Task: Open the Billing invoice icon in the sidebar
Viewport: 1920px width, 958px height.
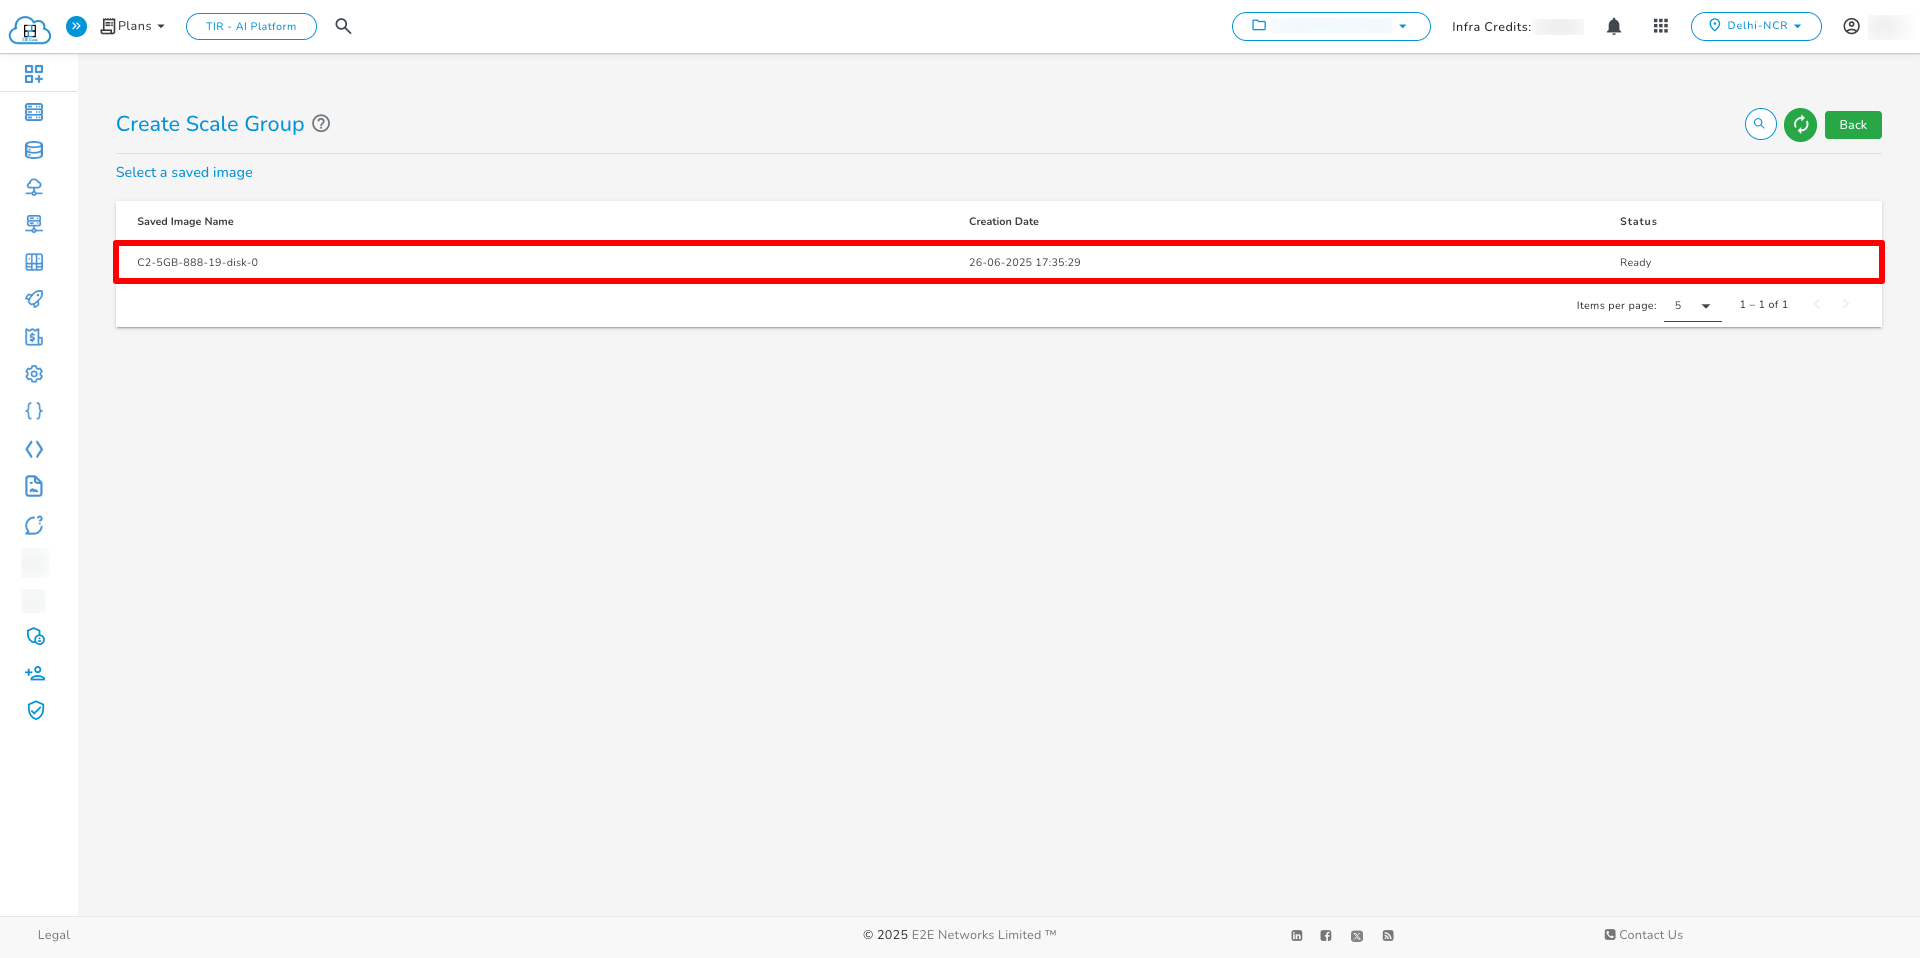Action: [x=34, y=337]
